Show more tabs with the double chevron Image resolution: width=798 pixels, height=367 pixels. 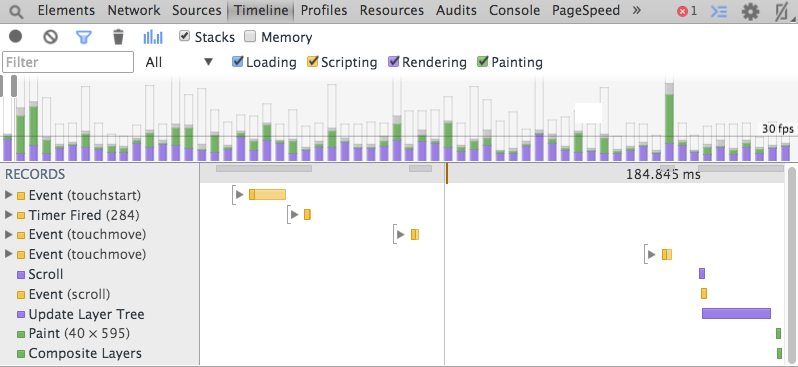click(x=636, y=10)
